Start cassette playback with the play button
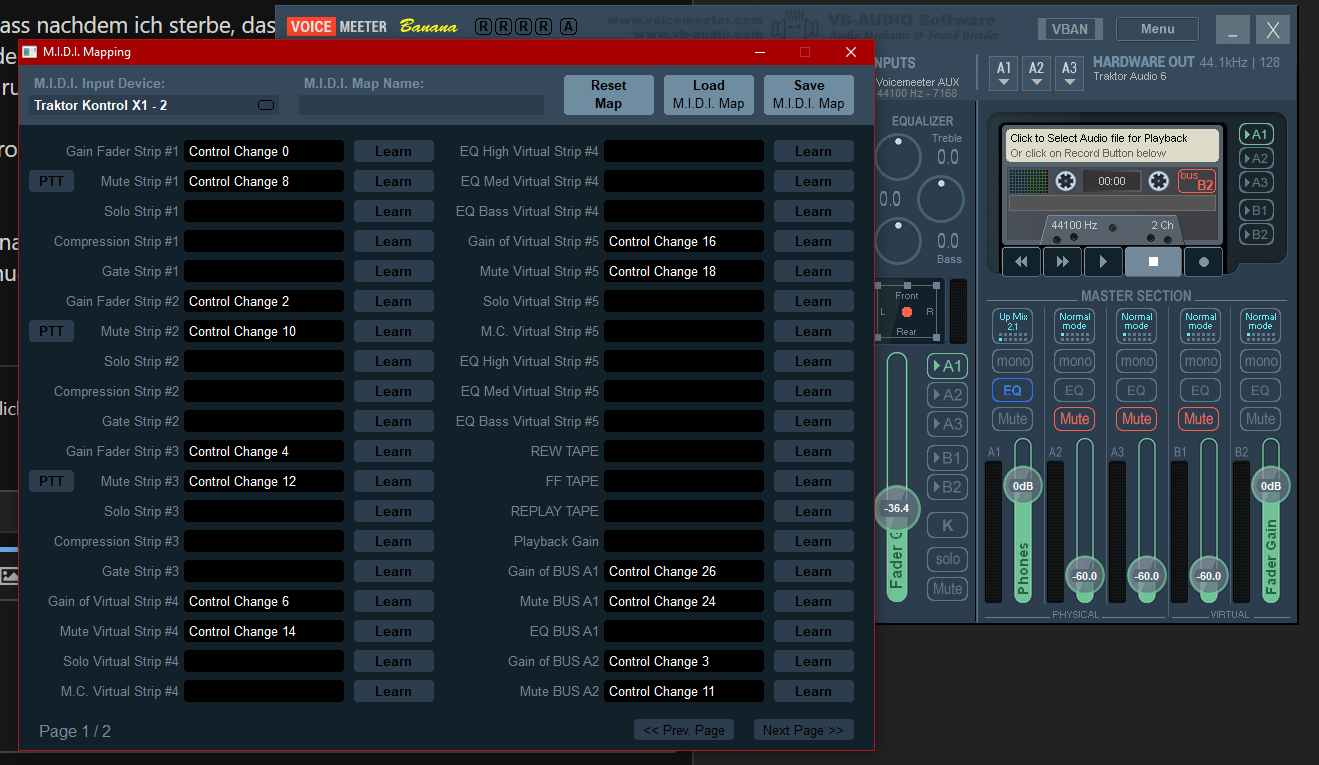This screenshot has width=1319, height=765. coord(1103,261)
